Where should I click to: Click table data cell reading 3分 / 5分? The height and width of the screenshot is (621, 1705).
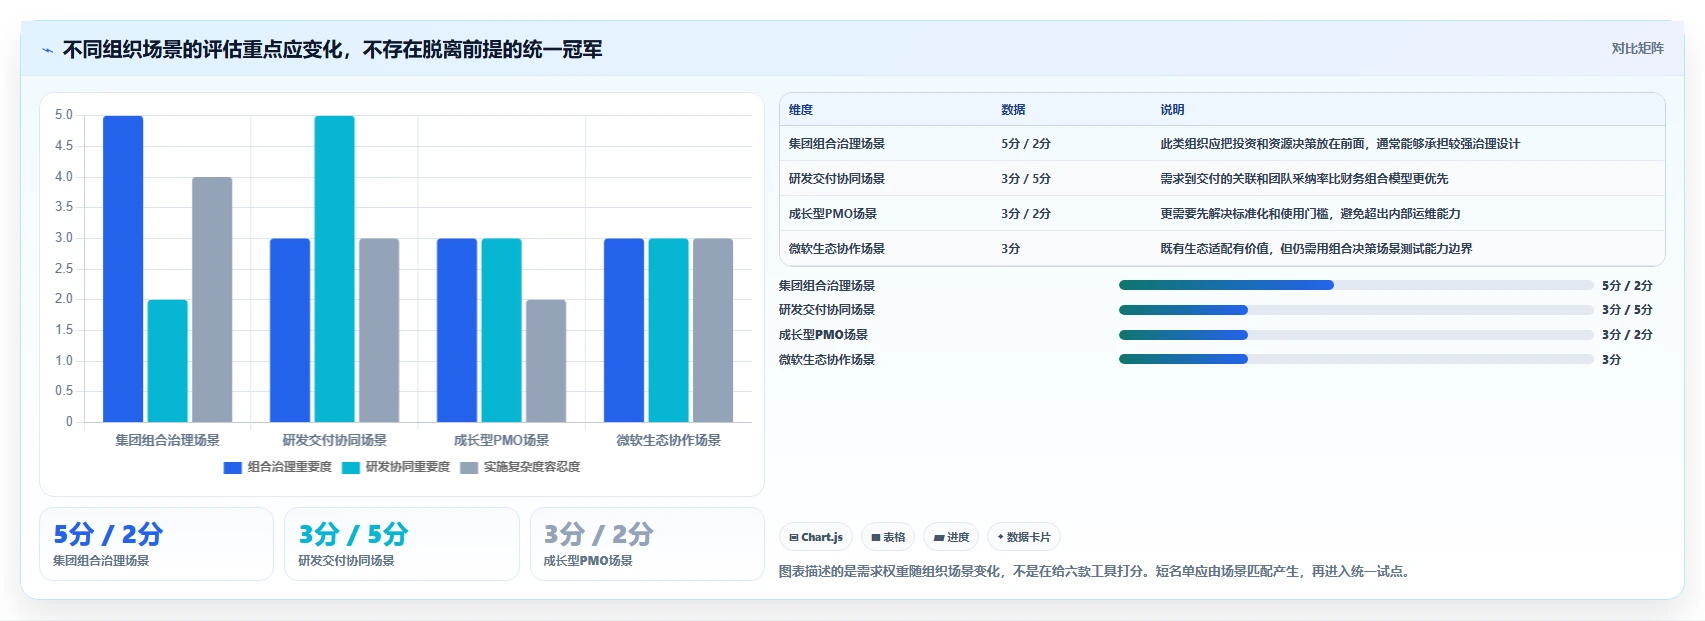(1026, 179)
